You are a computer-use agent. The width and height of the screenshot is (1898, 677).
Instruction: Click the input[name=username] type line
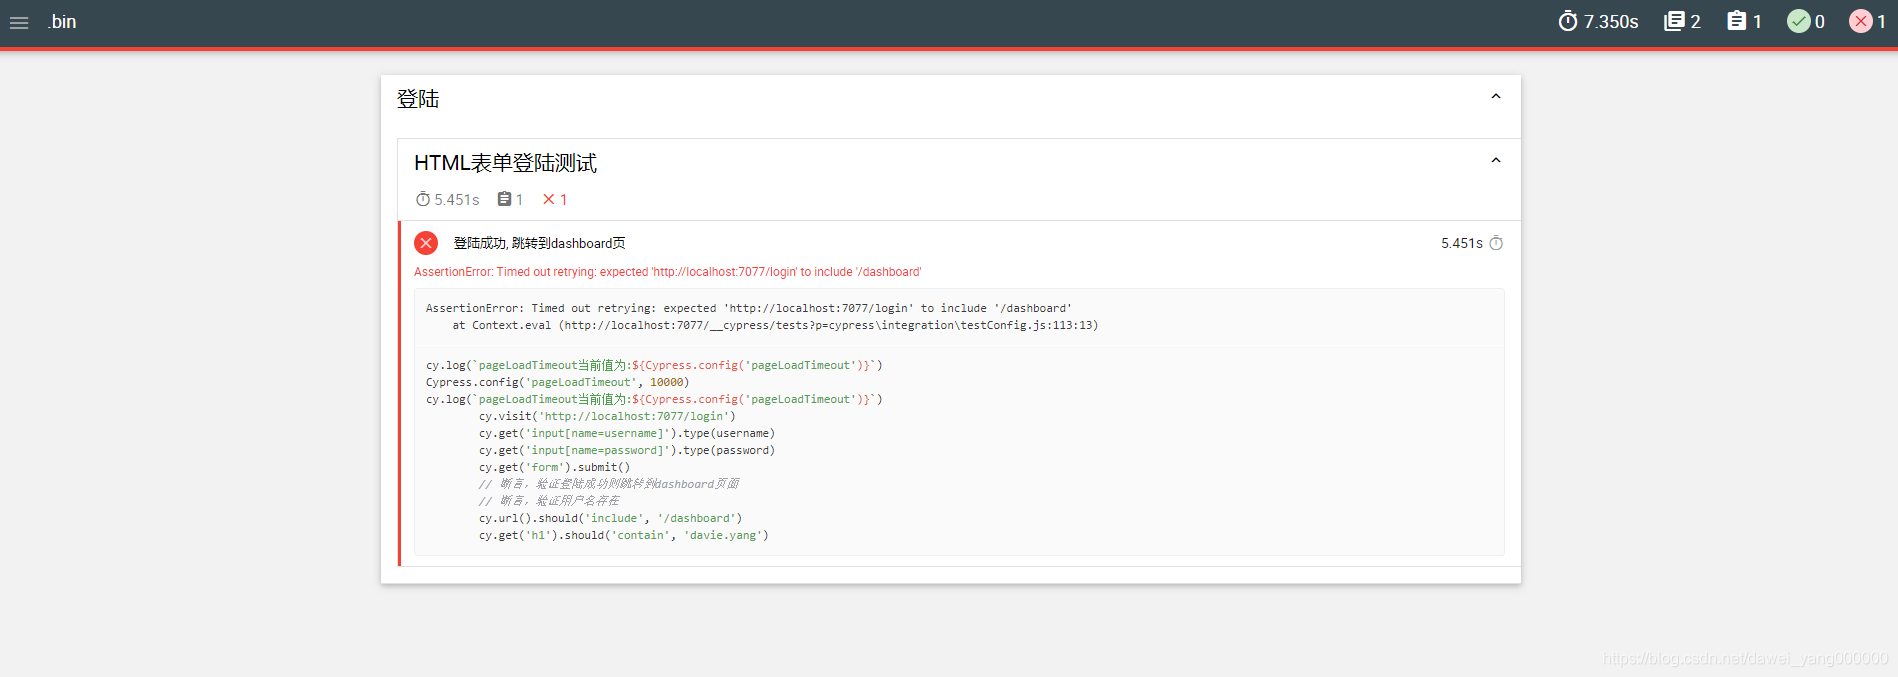[626, 433]
